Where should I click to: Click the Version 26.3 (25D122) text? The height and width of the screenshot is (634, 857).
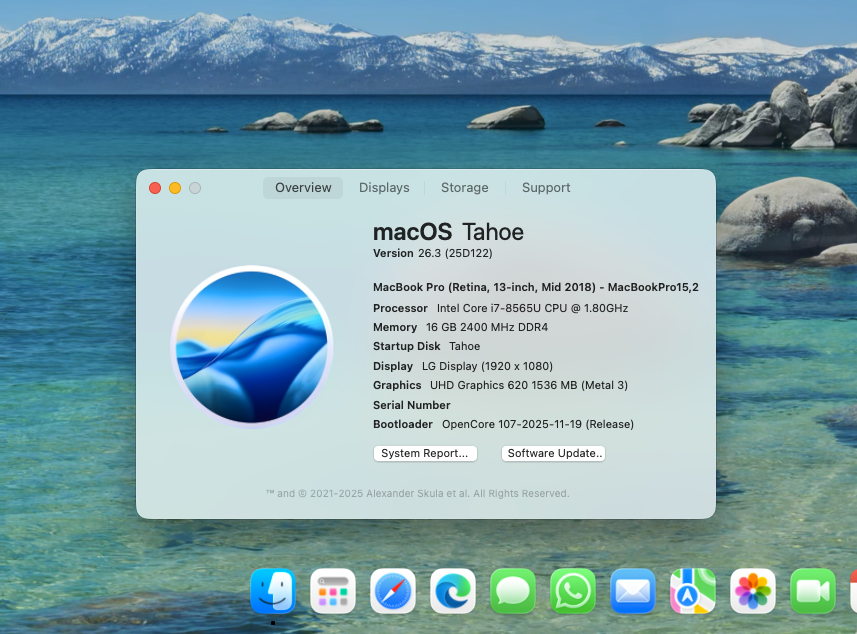433,253
